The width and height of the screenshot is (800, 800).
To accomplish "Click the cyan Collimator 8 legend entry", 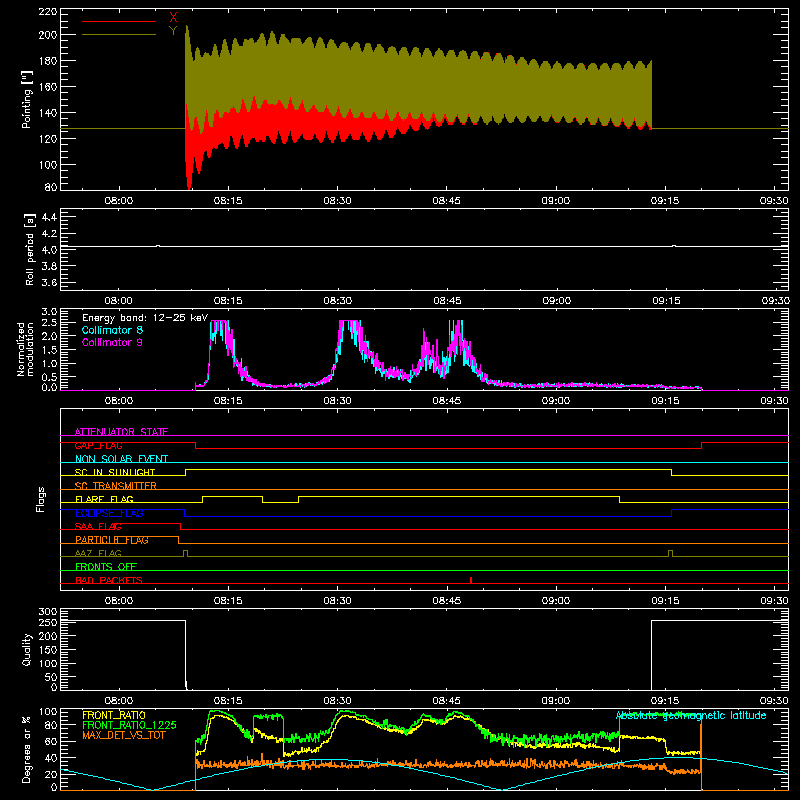I will 112,330.
